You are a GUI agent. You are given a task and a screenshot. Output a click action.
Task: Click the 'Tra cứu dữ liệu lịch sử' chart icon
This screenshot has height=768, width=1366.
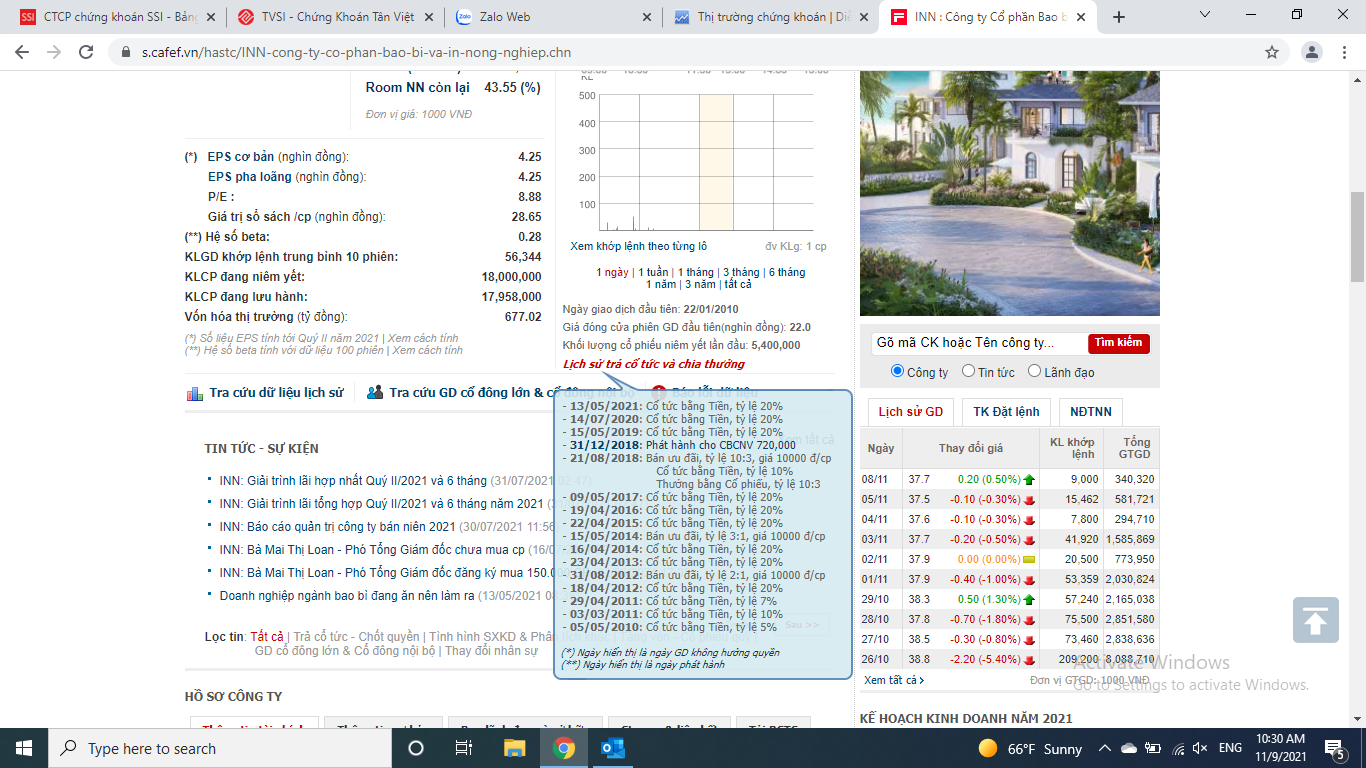[x=195, y=393]
